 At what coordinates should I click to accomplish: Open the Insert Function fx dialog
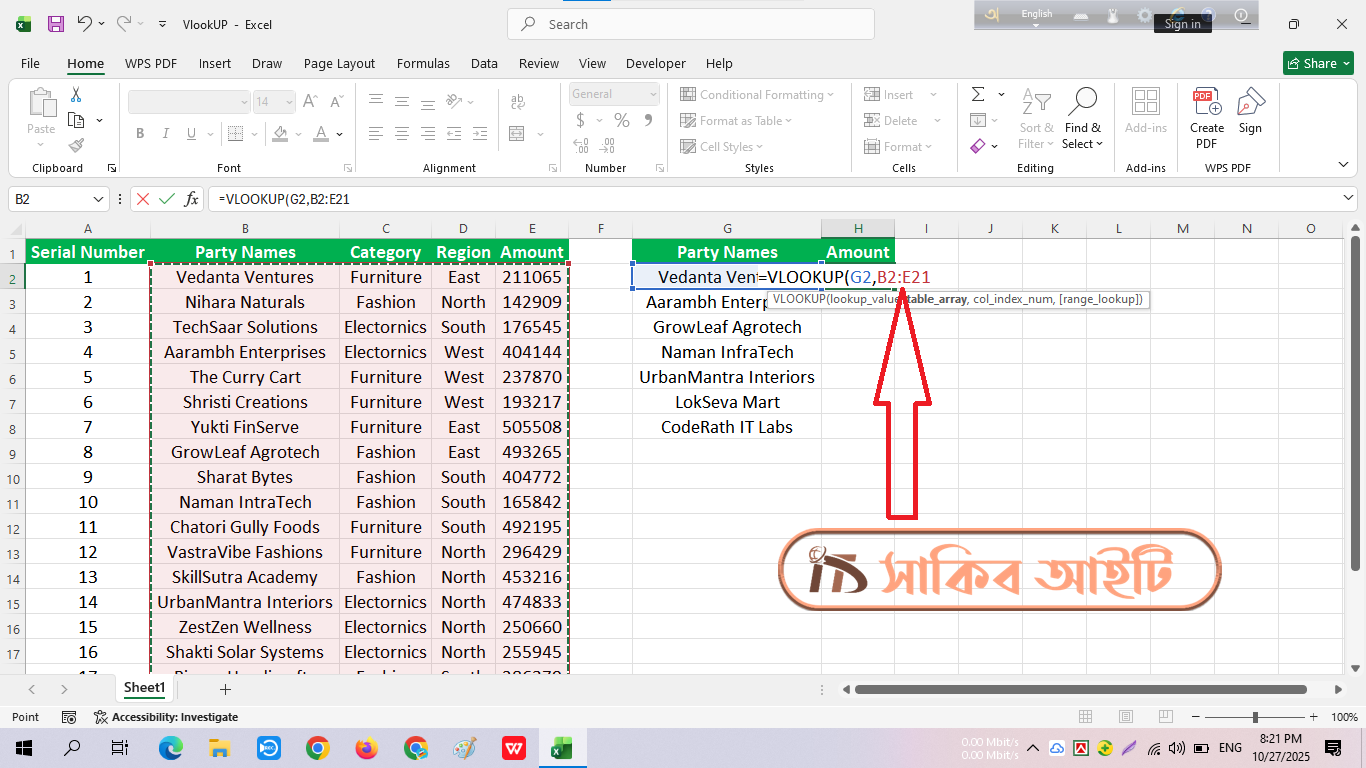[191, 199]
